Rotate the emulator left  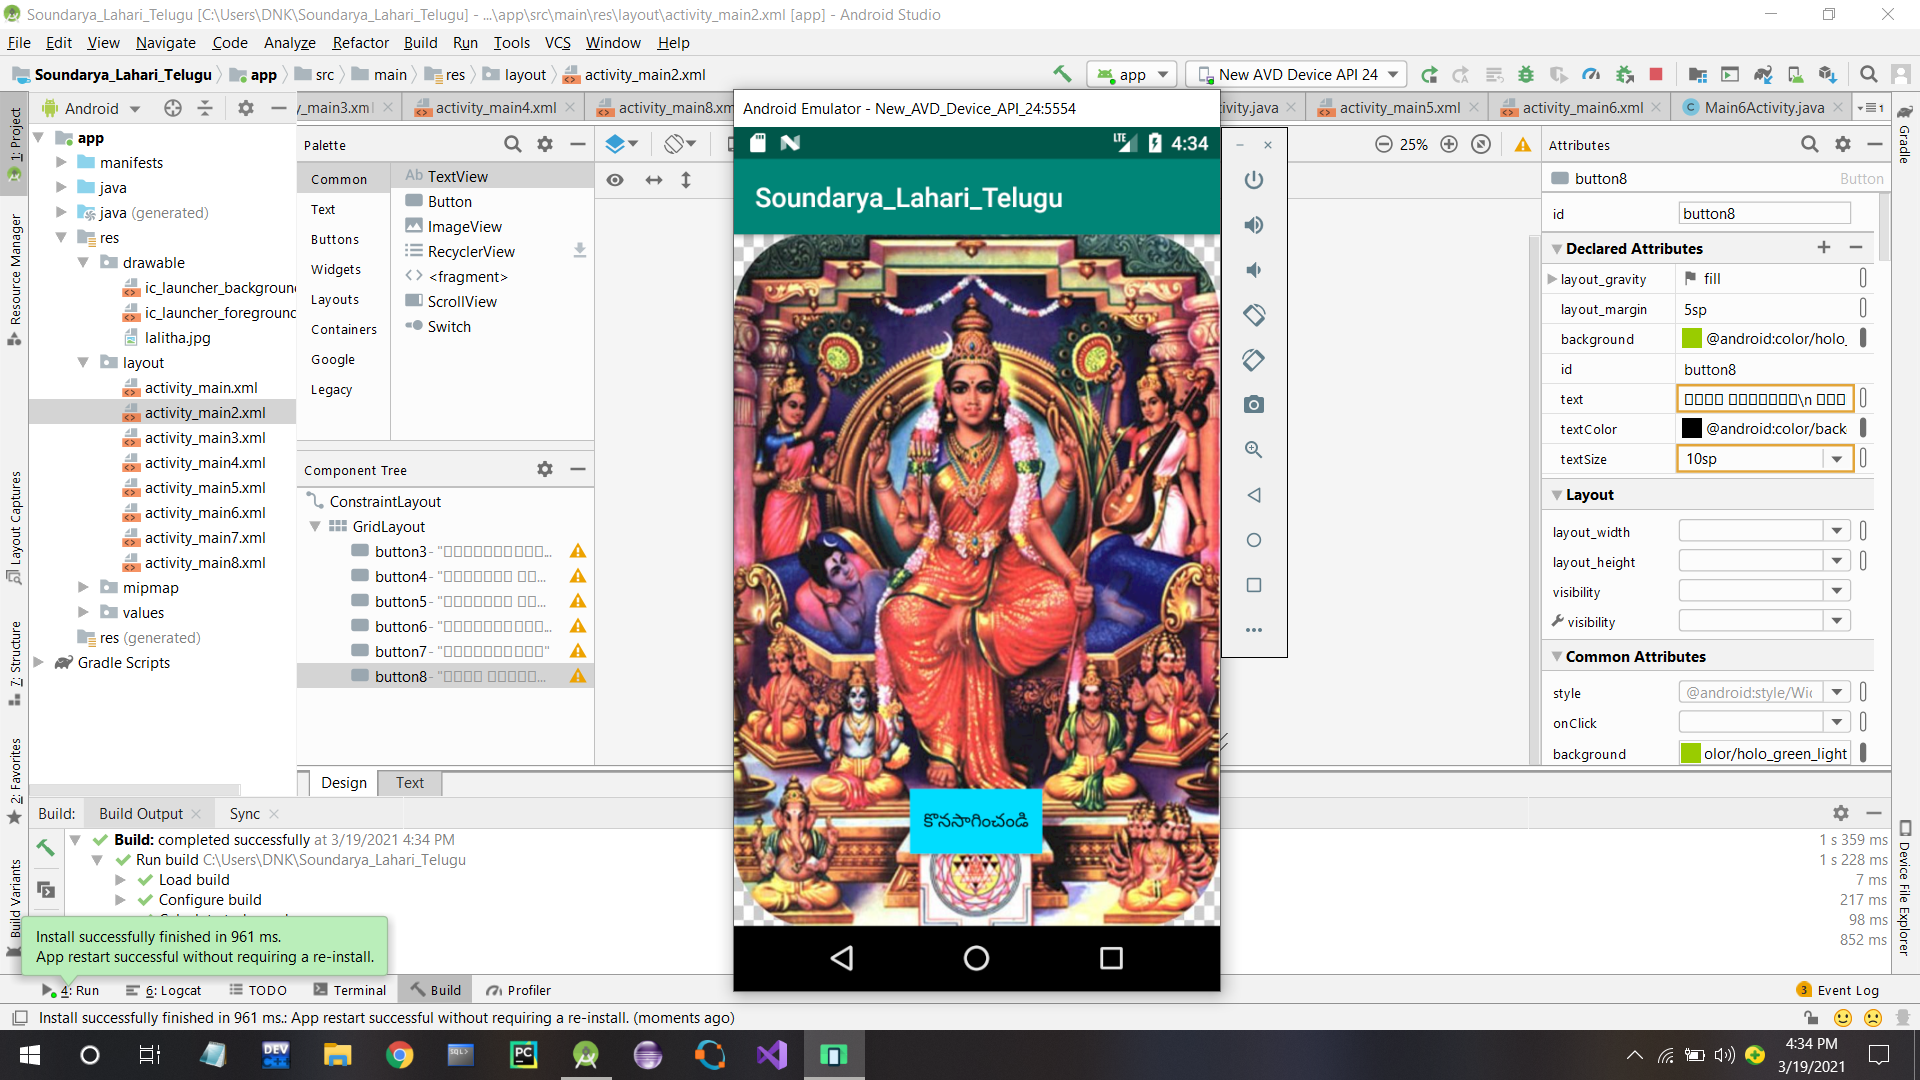tap(1254, 315)
